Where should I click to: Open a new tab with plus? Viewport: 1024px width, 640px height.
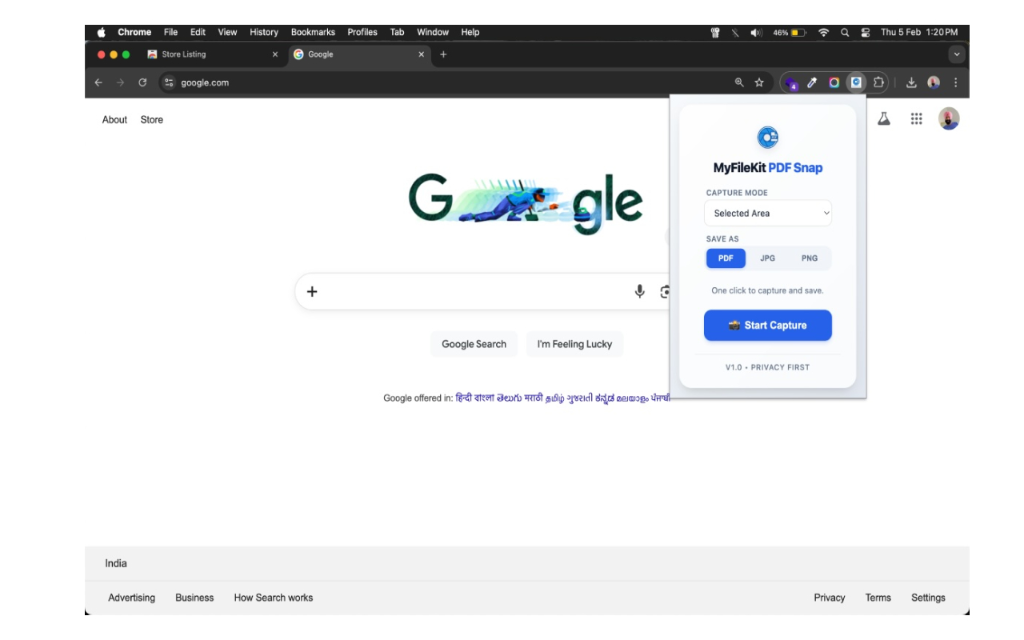443,54
